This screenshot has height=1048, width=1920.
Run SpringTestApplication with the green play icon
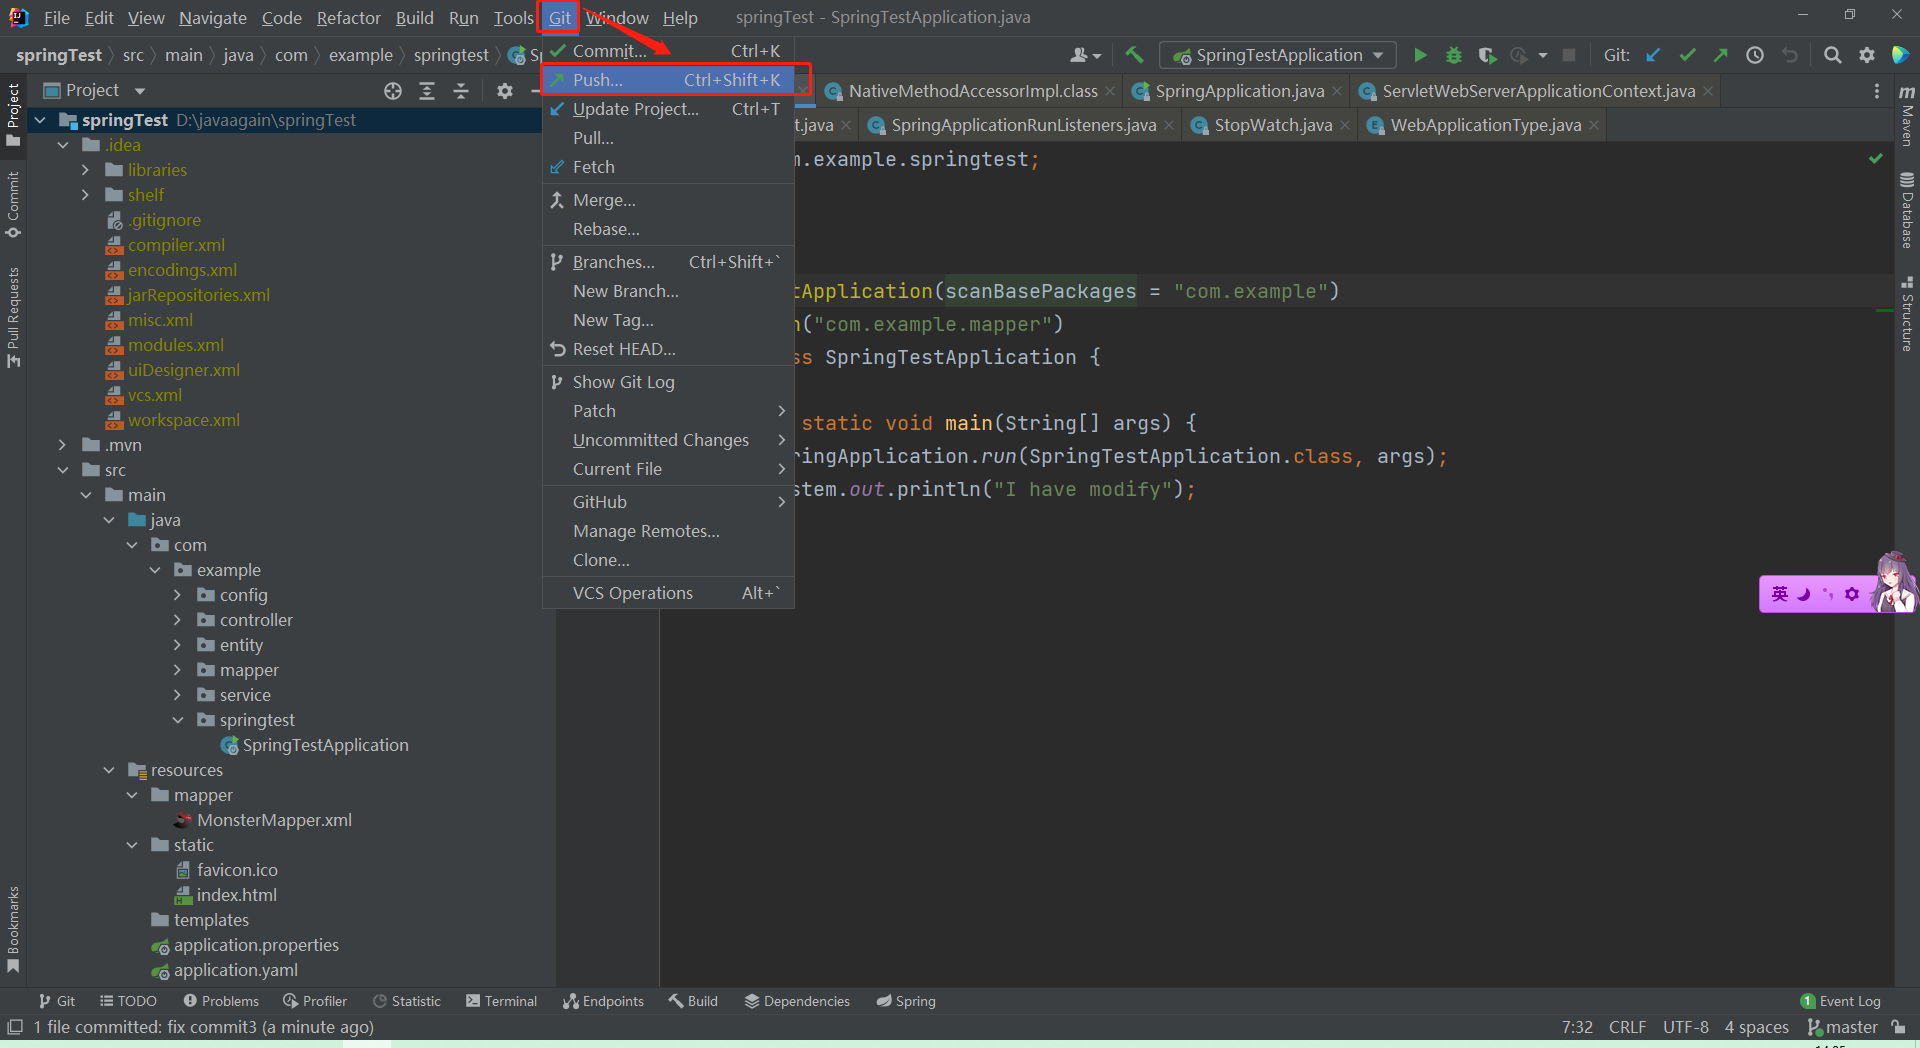coord(1420,55)
